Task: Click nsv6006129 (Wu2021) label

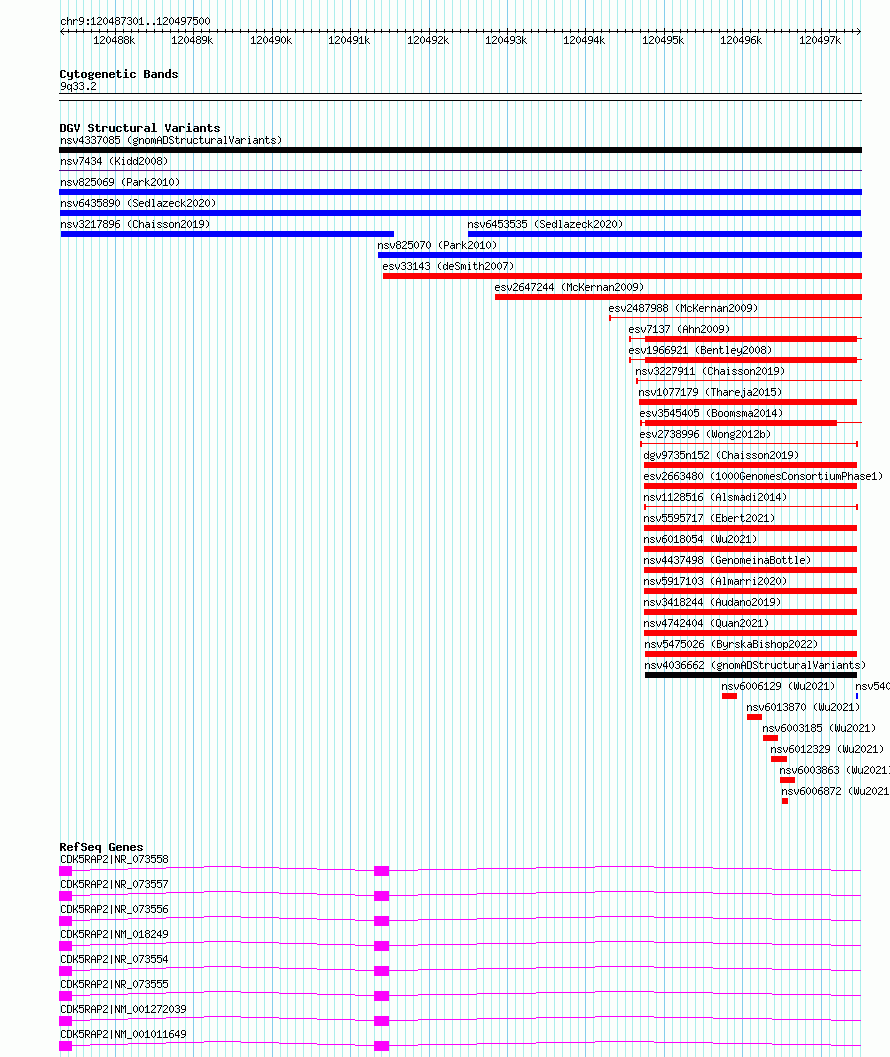Action: click(778, 686)
